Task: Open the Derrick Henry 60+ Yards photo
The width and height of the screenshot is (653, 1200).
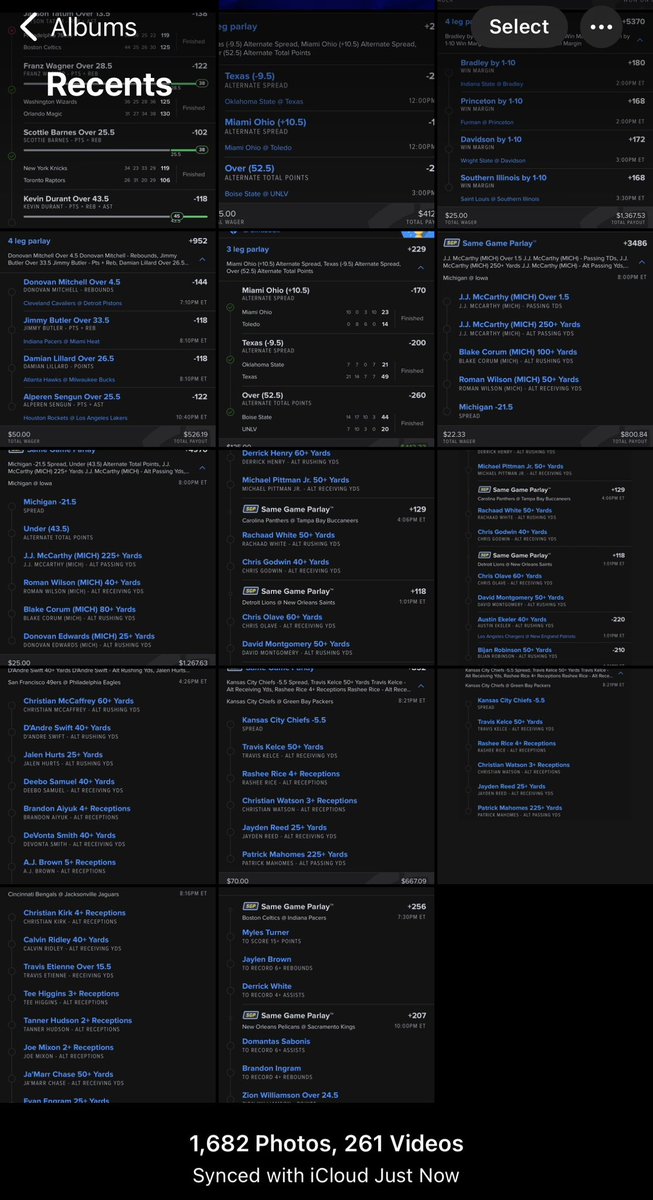Action: point(326,559)
